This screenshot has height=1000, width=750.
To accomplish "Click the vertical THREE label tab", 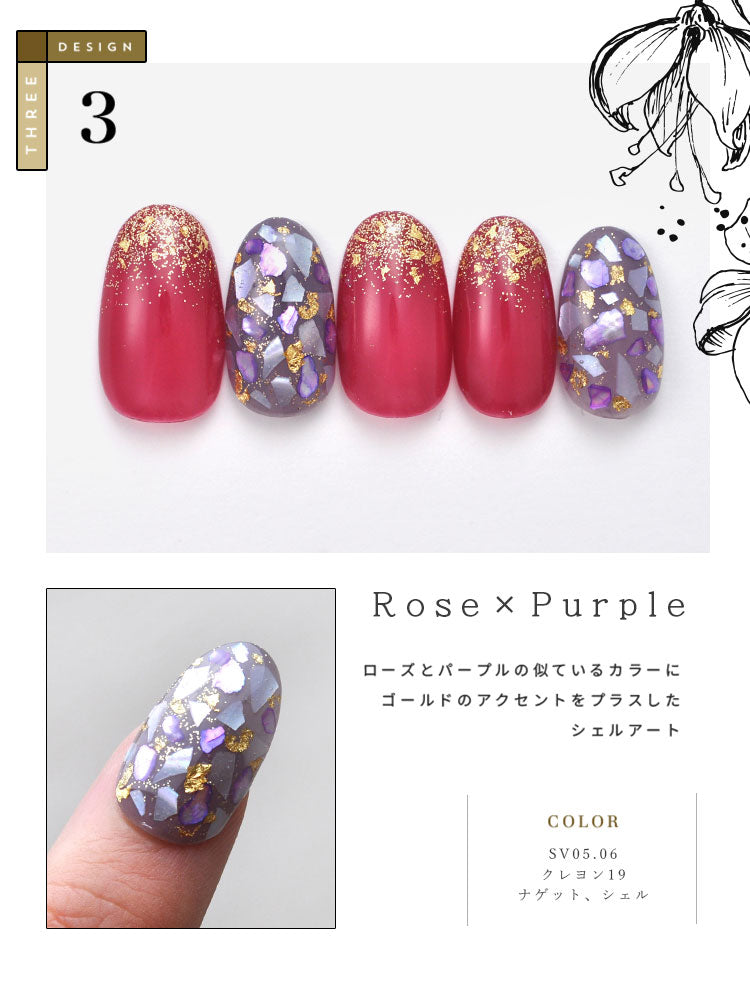I will point(32,116).
